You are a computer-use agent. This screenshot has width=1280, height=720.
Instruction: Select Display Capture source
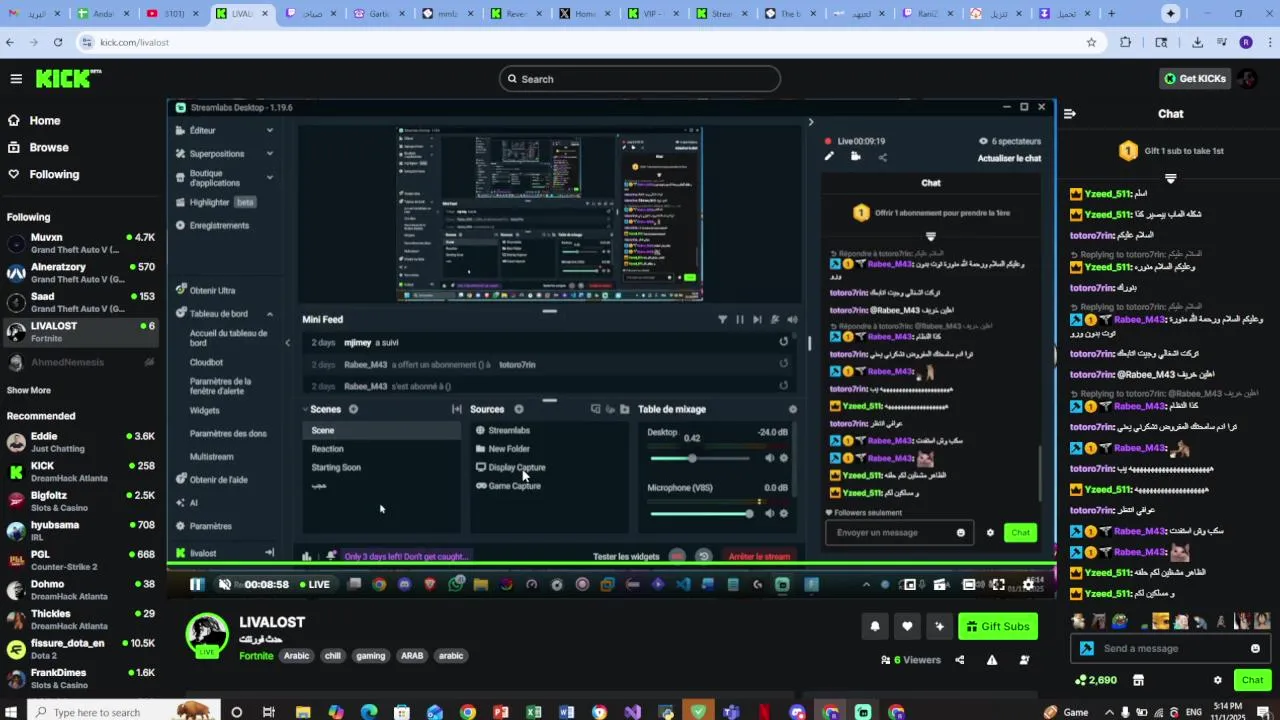pos(510,467)
